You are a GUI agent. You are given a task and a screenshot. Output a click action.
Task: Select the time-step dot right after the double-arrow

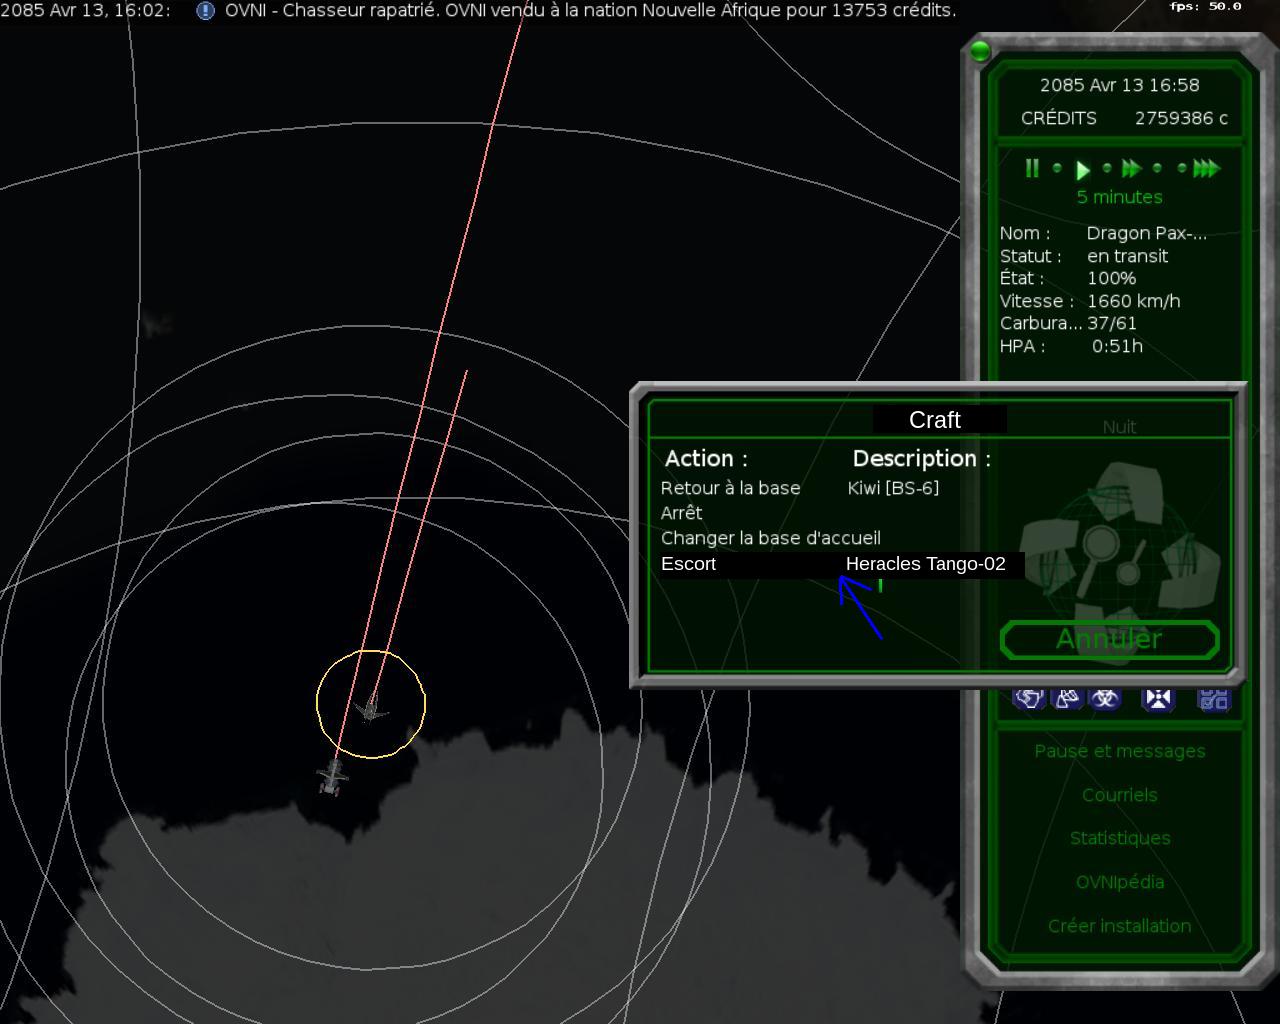pyautogui.click(x=1157, y=168)
